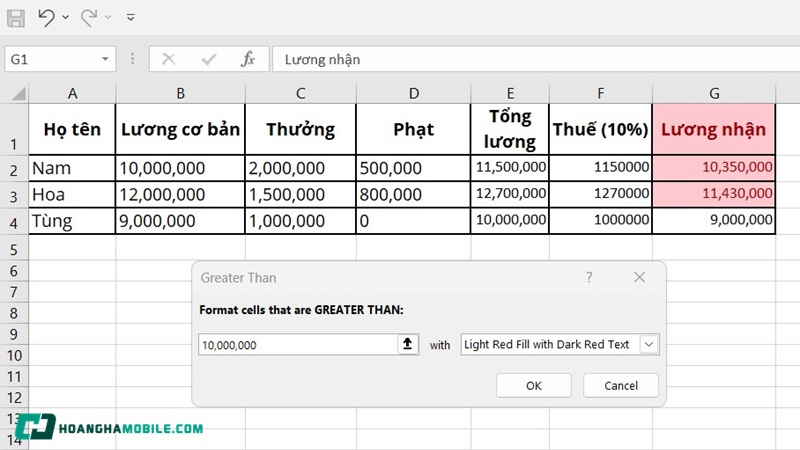Click the Phạt cell showing 0
Viewport: 800px width, 450px height.
tap(413, 221)
